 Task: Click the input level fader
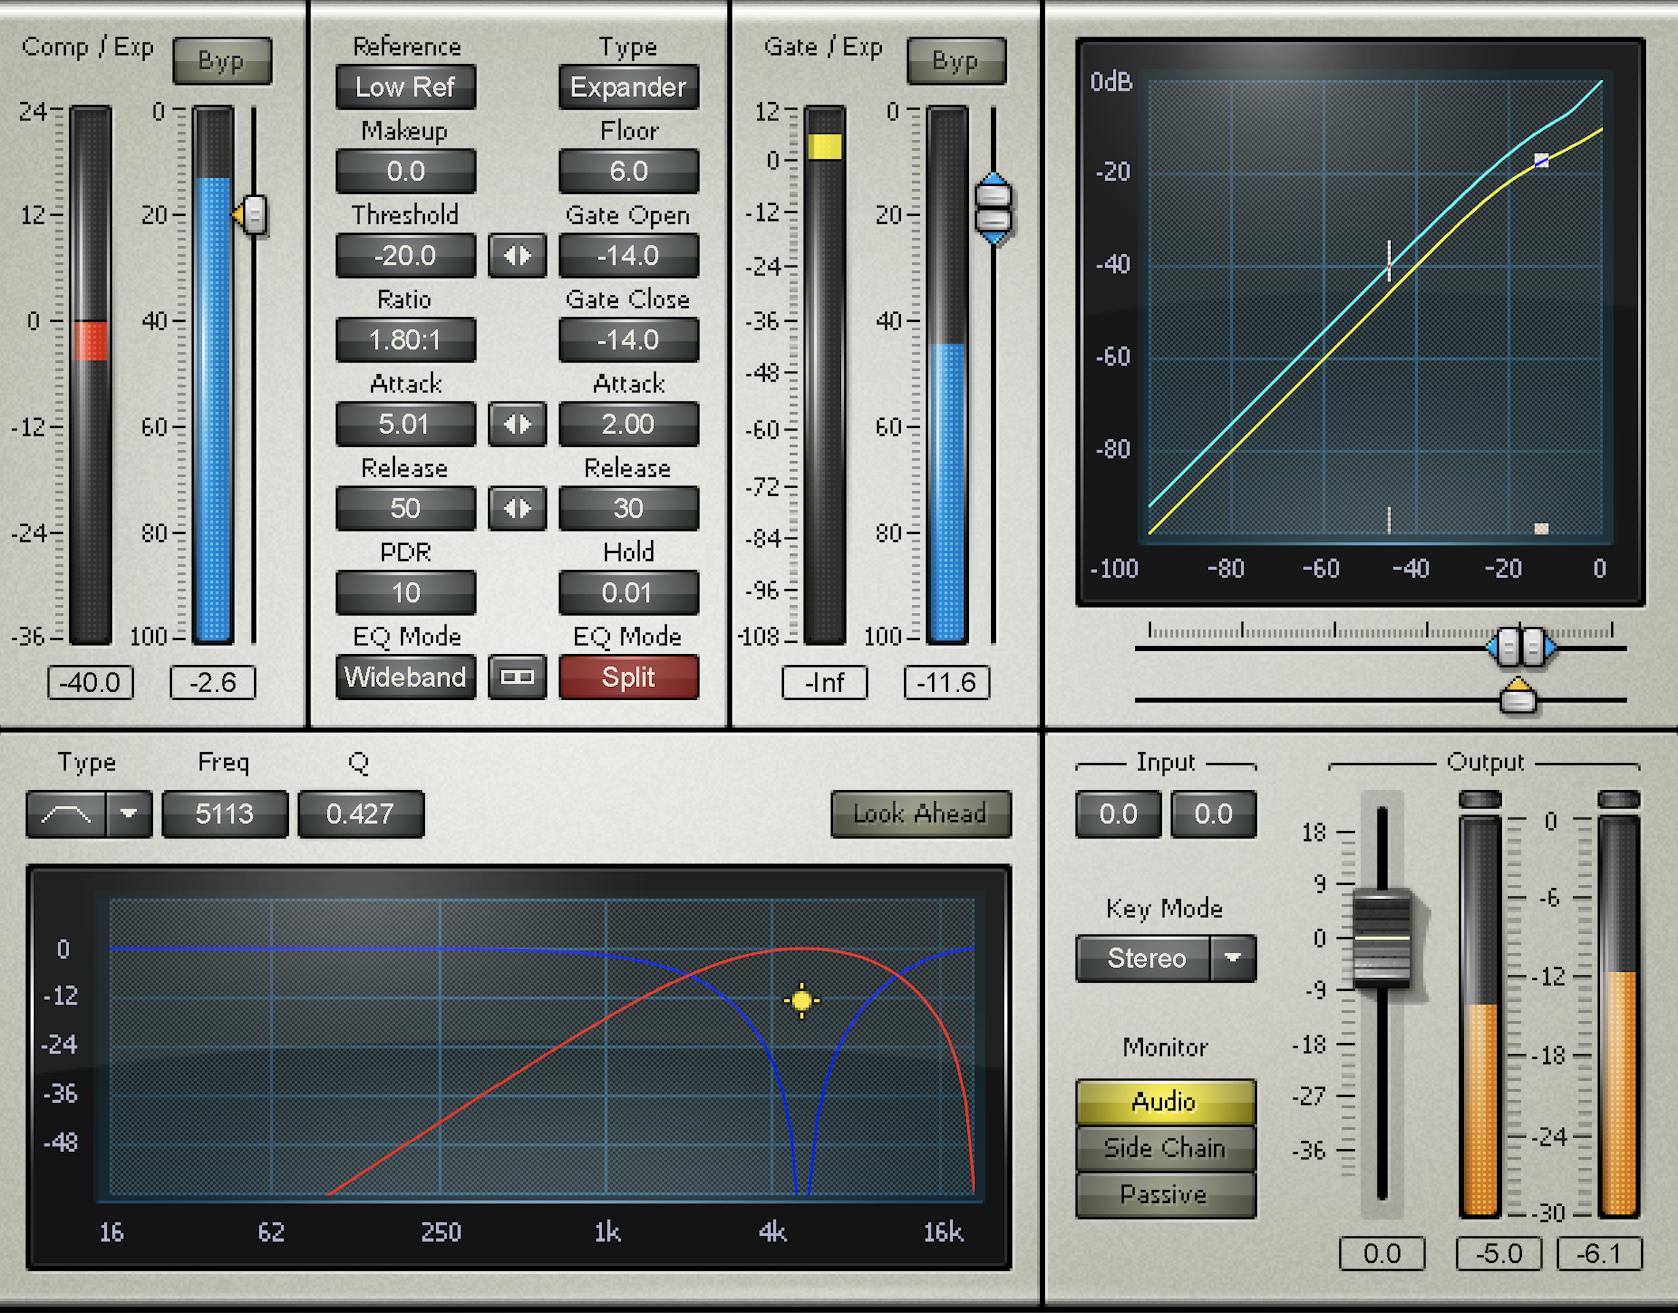pos(1383,938)
